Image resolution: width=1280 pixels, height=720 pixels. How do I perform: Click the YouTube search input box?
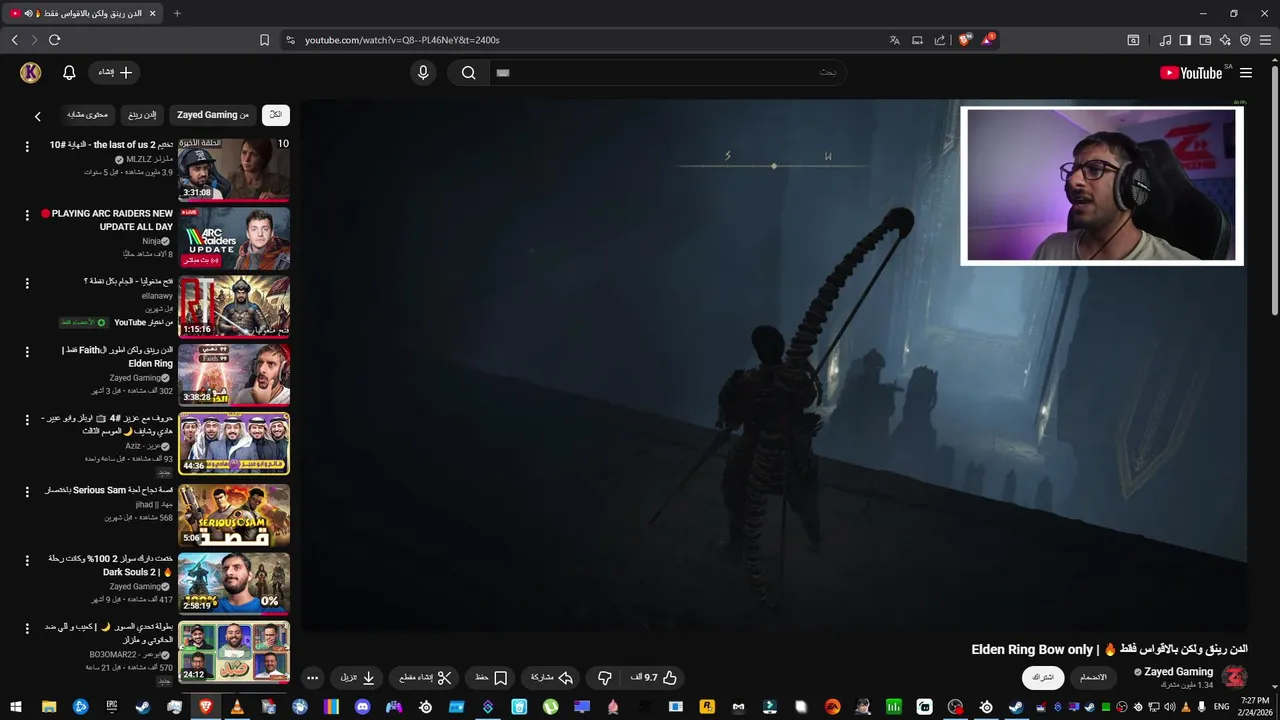(x=667, y=72)
